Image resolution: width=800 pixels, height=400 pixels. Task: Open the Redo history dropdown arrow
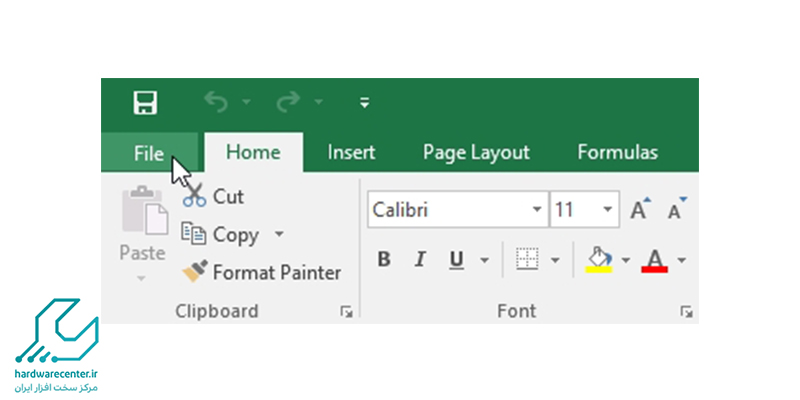(x=319, y=102)
